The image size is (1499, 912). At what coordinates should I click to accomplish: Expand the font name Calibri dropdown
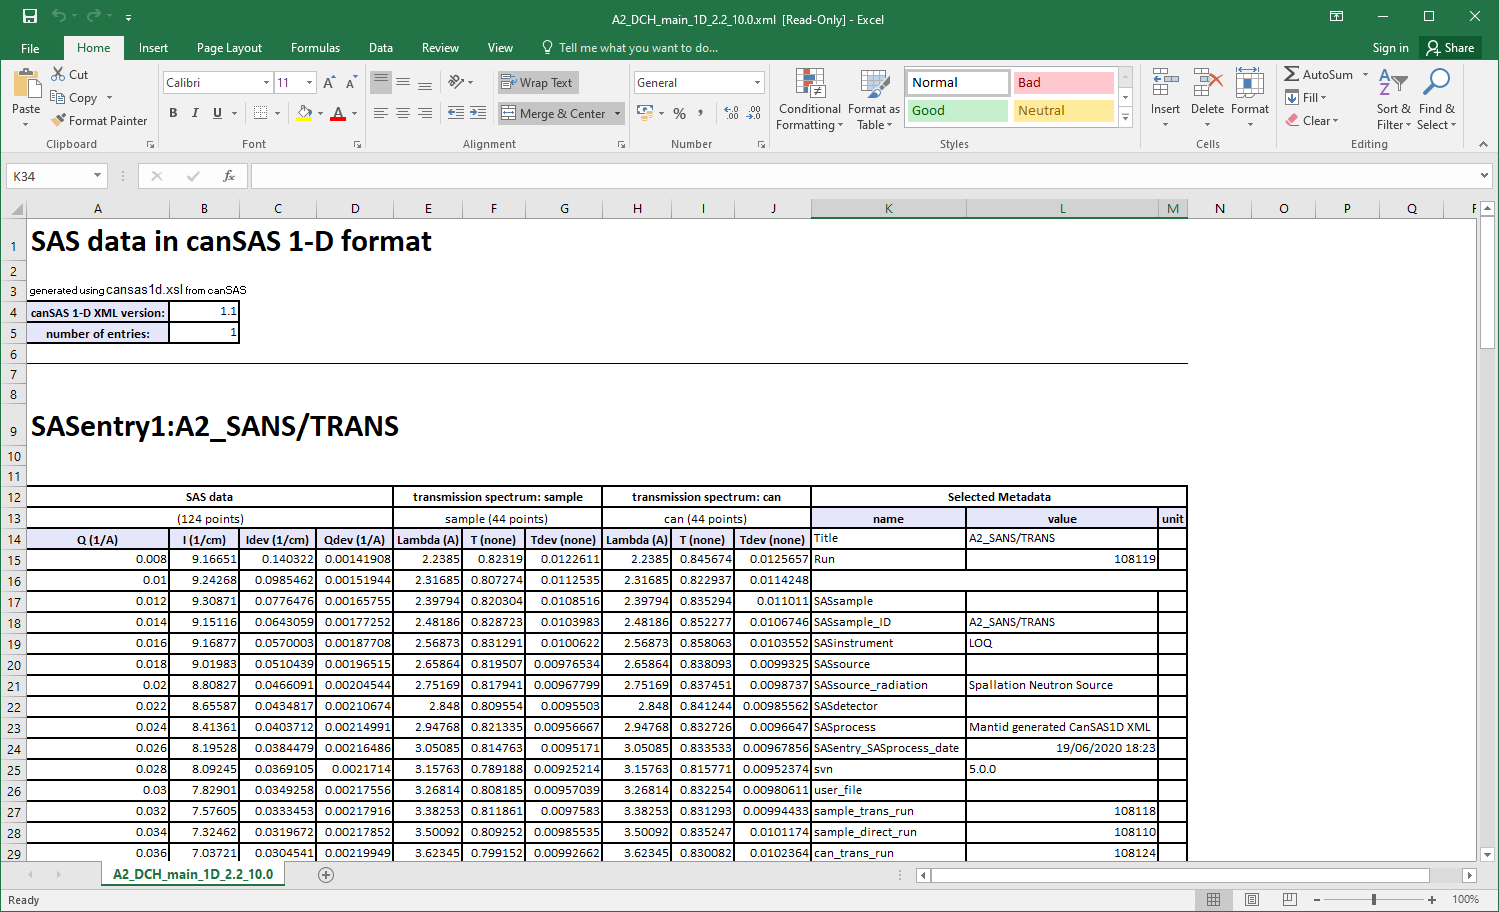click(x=266, y=83)
